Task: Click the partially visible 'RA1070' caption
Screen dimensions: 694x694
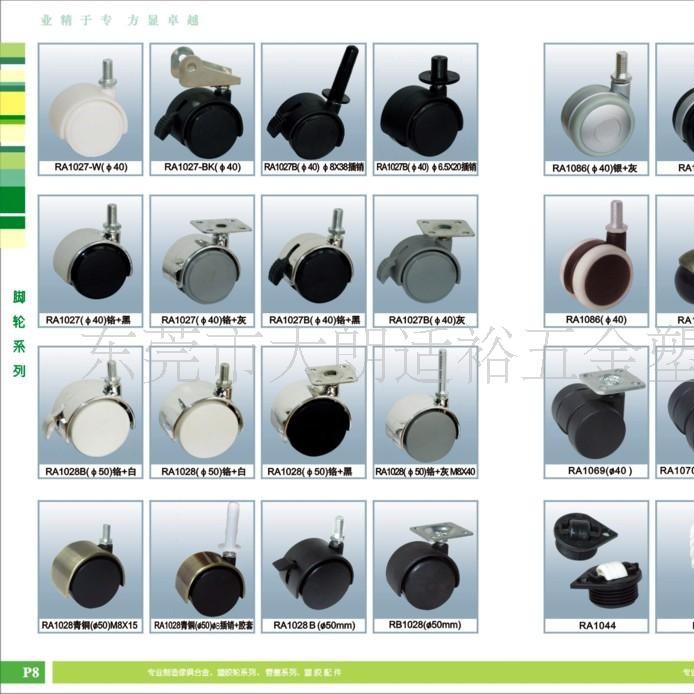Action: (676, 470)
